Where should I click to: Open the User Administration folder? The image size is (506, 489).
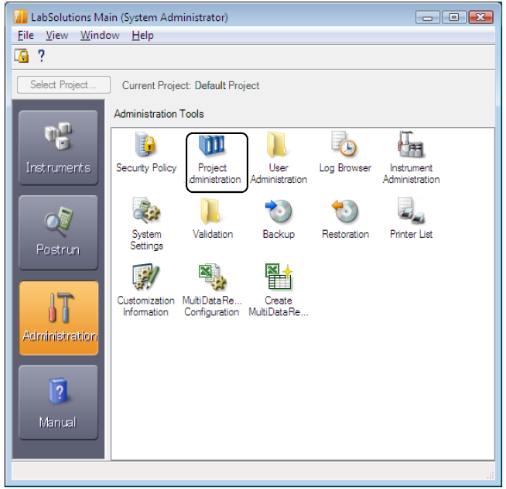[x=278, y=158]
